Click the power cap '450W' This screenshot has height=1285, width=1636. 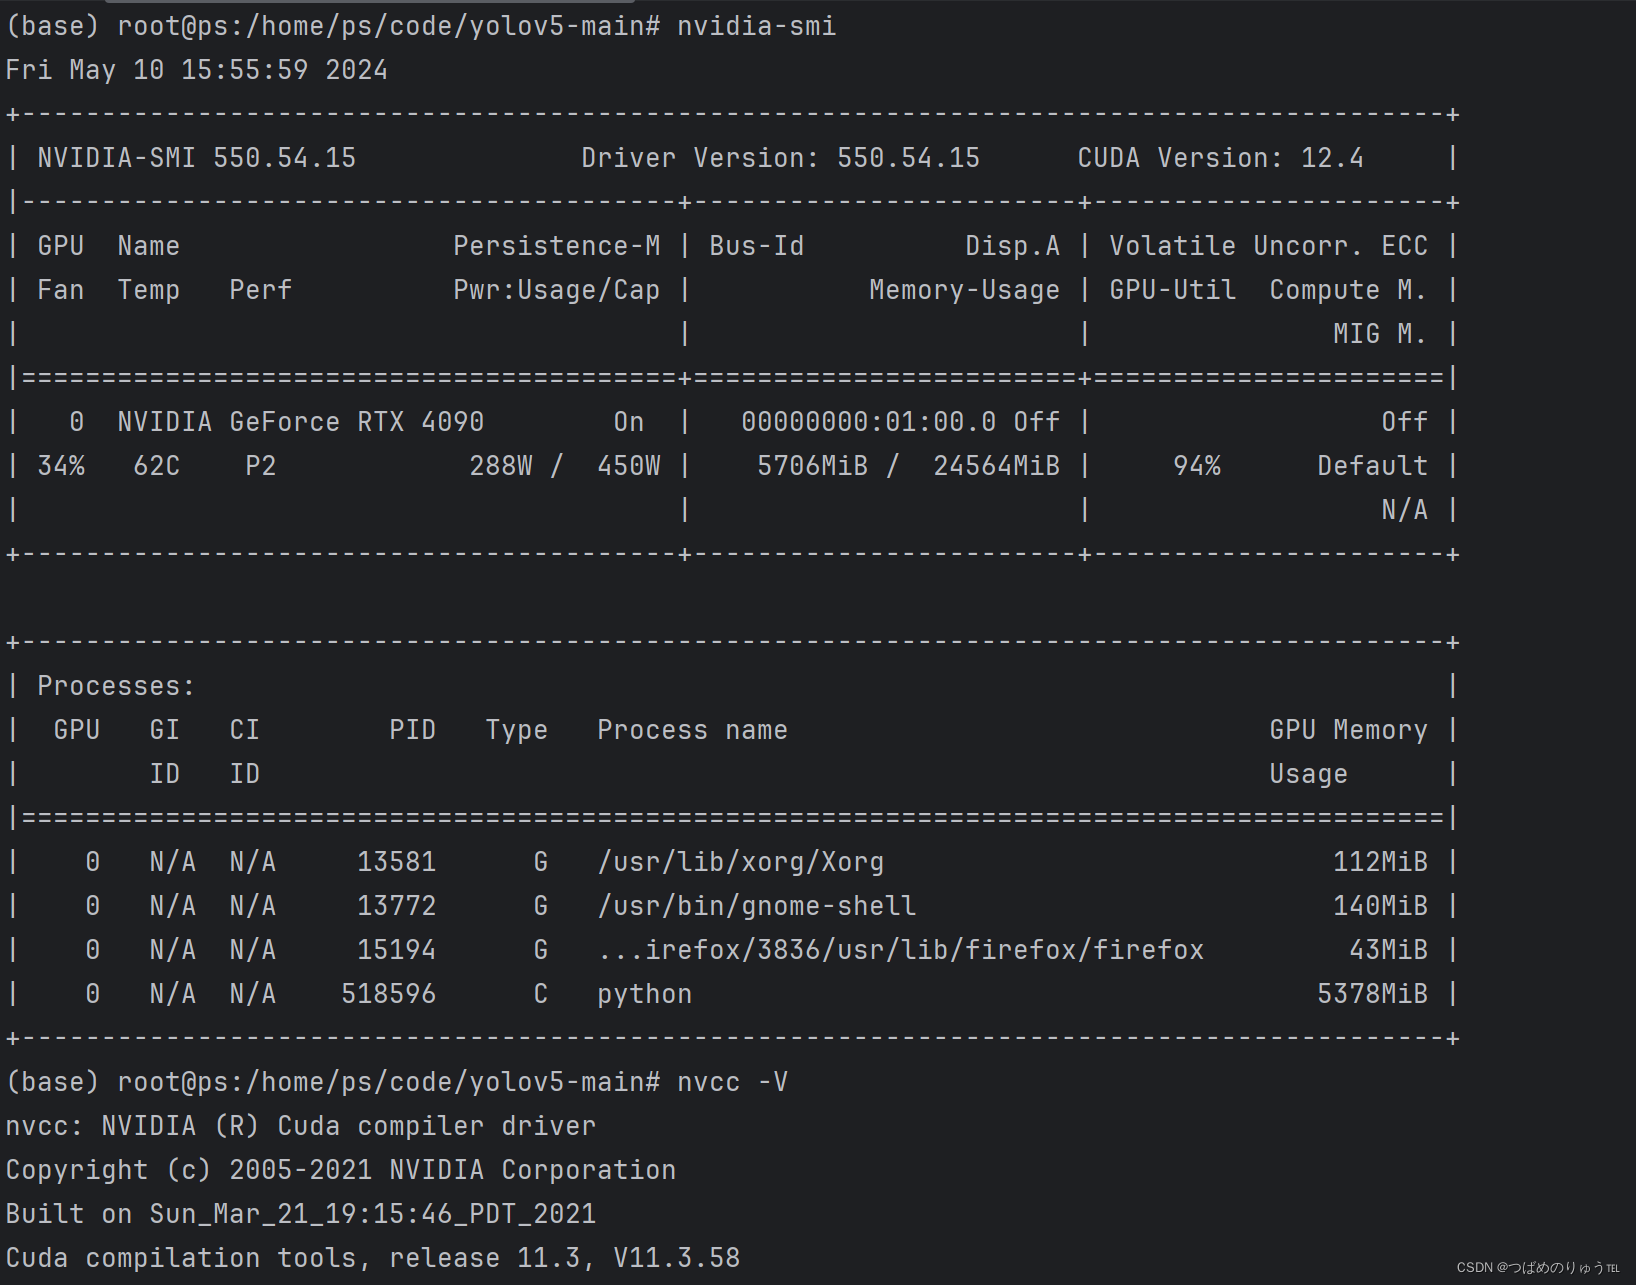[629, 466]
